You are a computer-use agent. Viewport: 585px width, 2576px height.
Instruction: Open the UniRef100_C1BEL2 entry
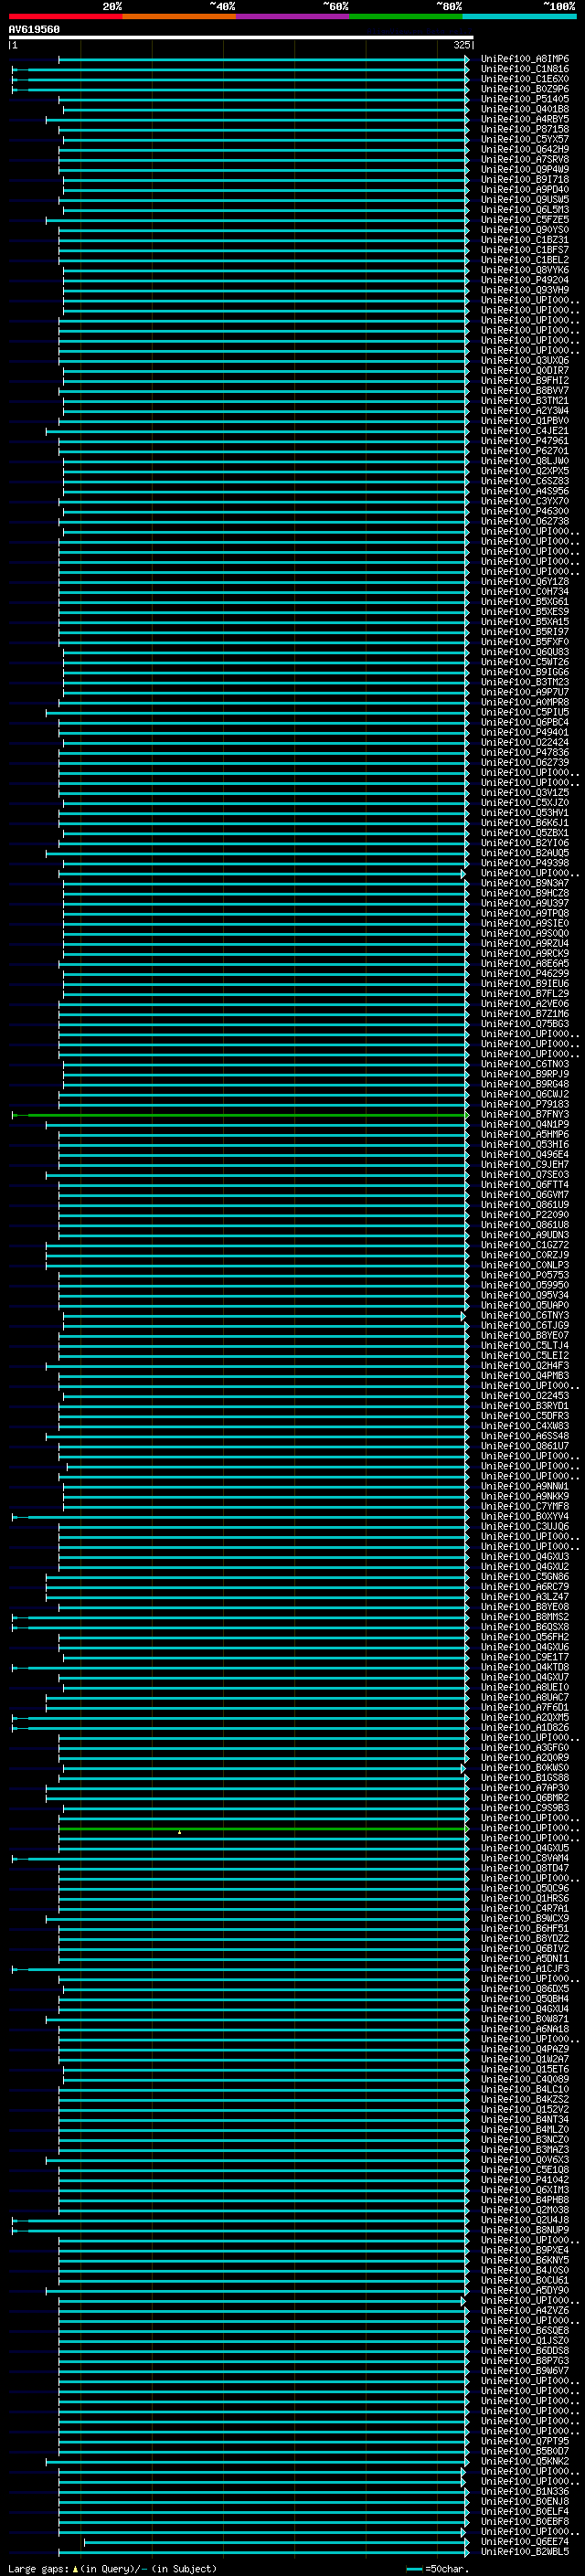coord(524,260)
